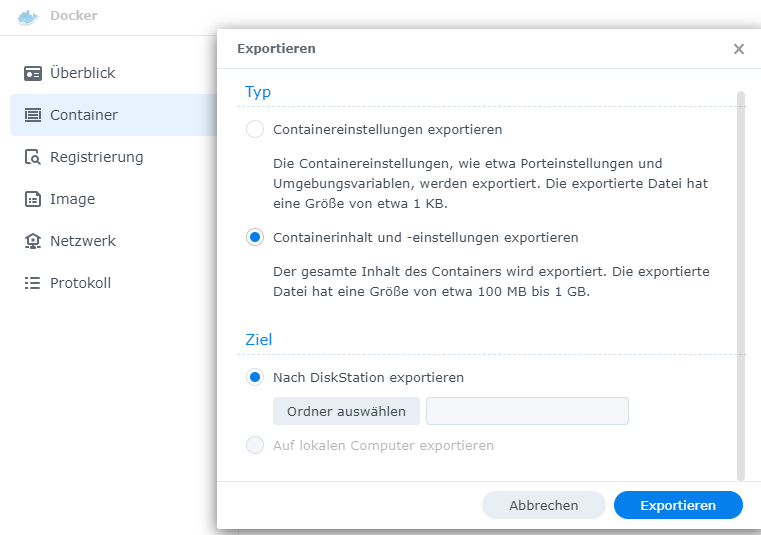Click the Abbrechen button
The height and width of the screenshot is (535, 761).
[x=544, y=505]
